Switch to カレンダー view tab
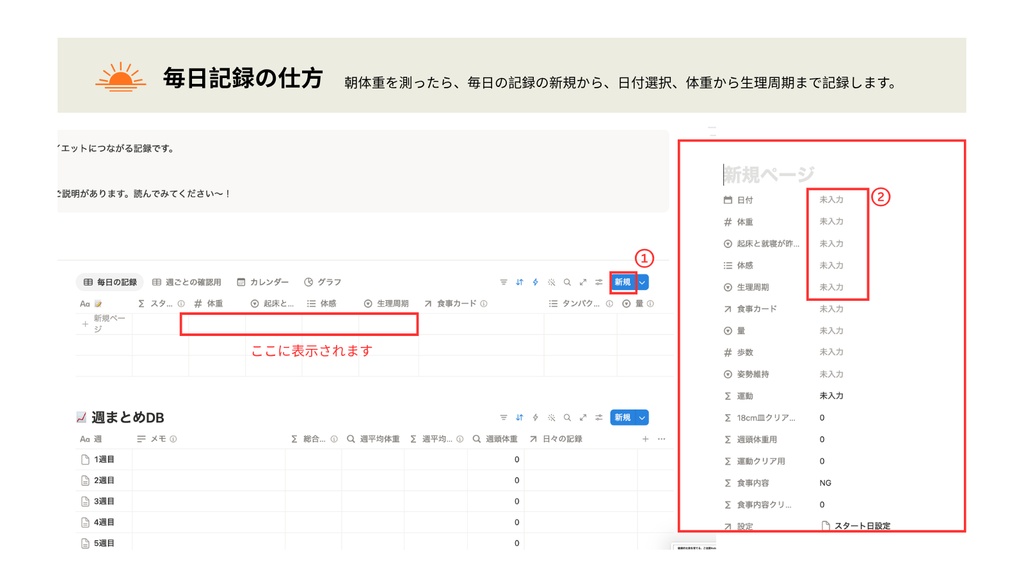The image size is (1024, 576). [263, 282]
